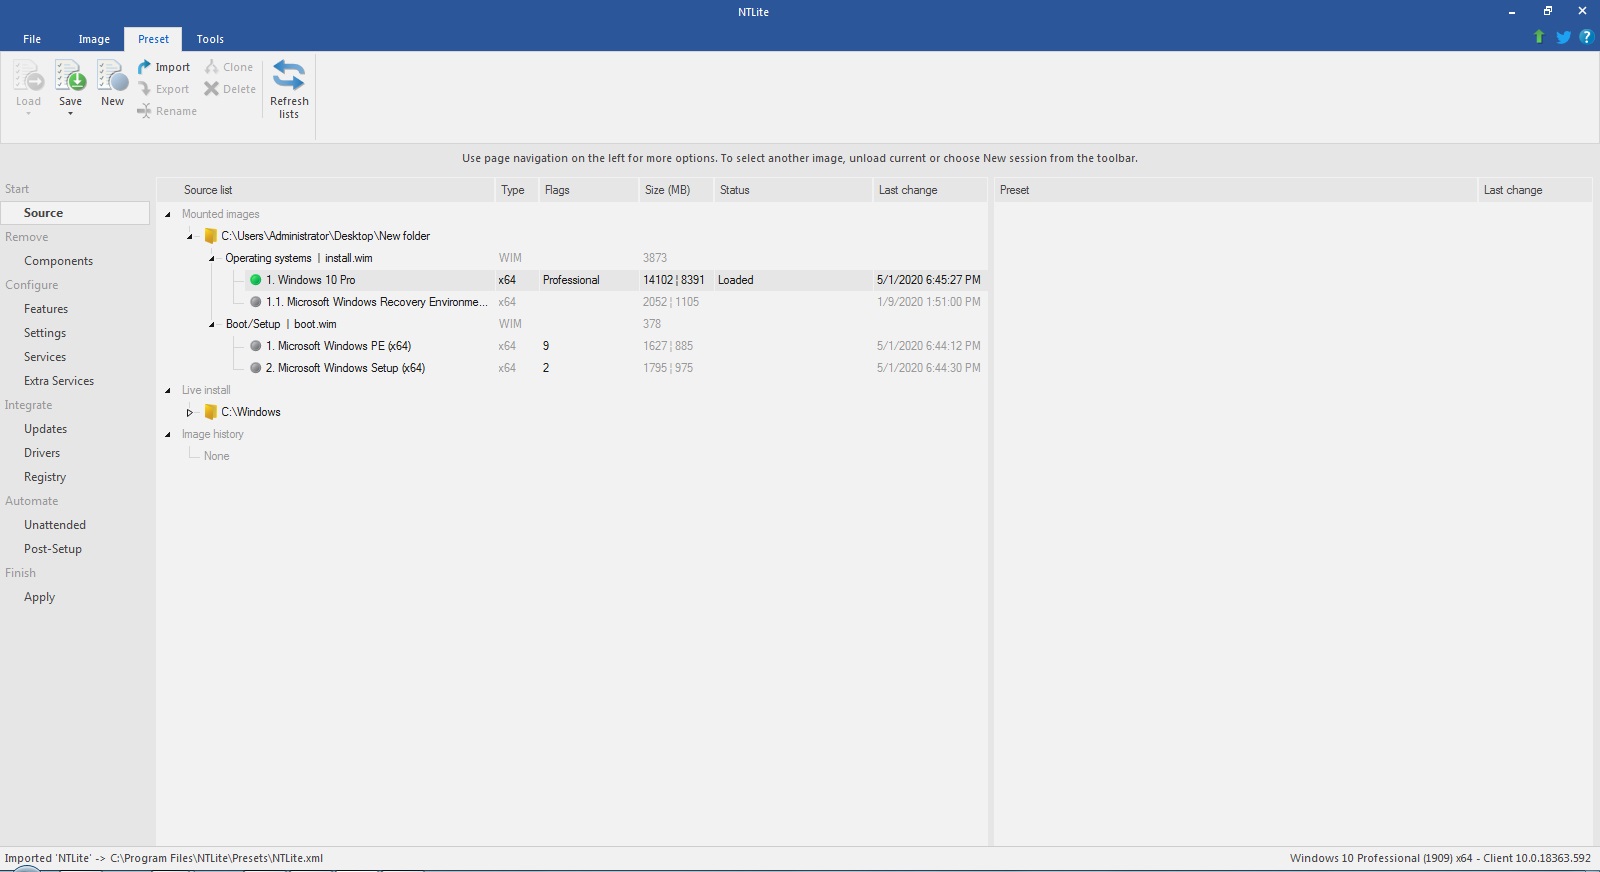Click the 'Loaded' status cell
The width and height of the screenshot is (1600, 872).
(735, 280)
